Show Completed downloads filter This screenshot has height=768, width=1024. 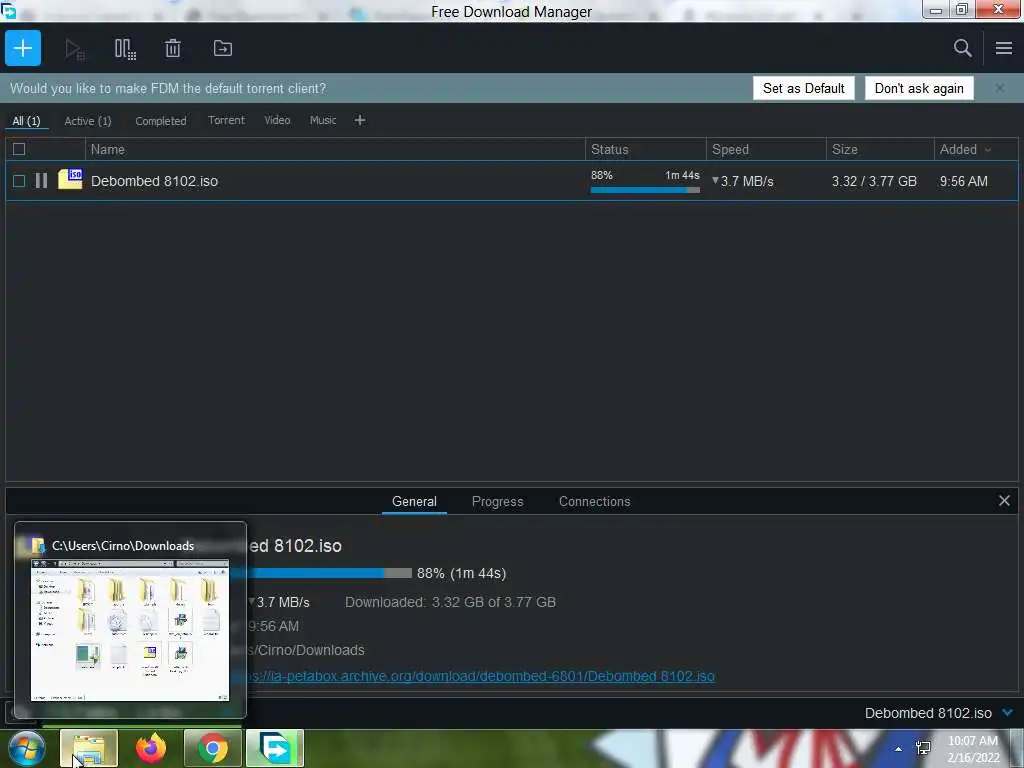pyautogui.click(x=161, y=121)
